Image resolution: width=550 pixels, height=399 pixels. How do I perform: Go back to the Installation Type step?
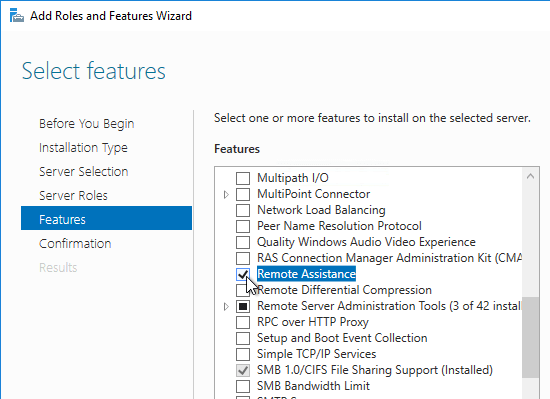(83, 148)
